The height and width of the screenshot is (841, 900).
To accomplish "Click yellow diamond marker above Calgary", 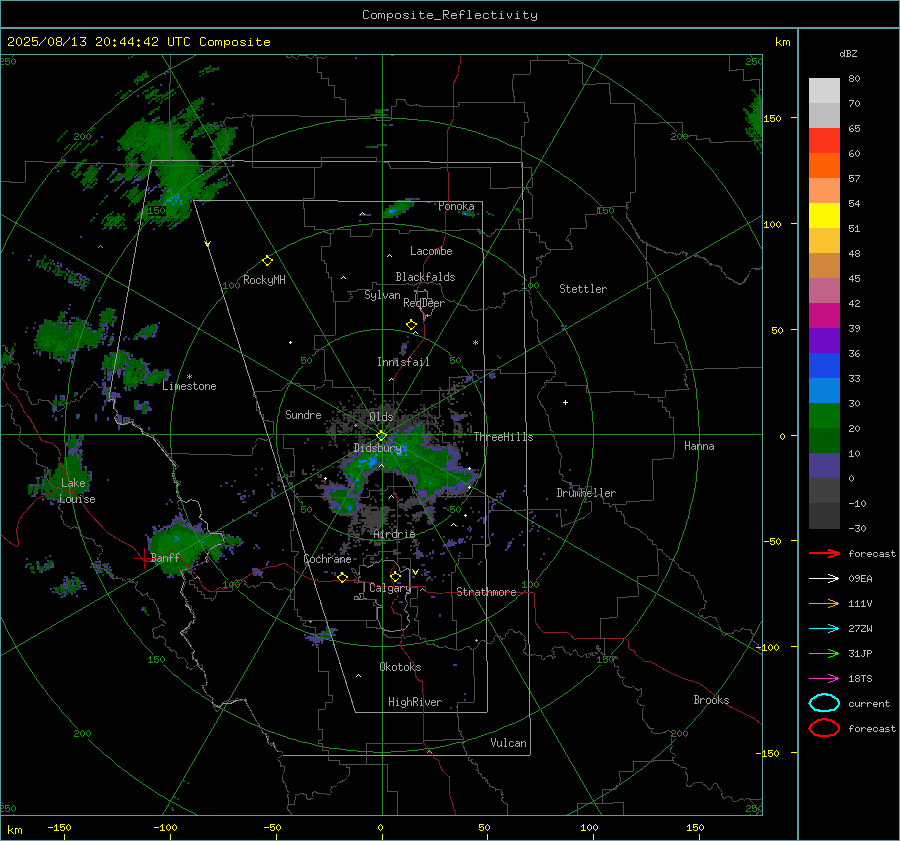I will tap(395, 576).
